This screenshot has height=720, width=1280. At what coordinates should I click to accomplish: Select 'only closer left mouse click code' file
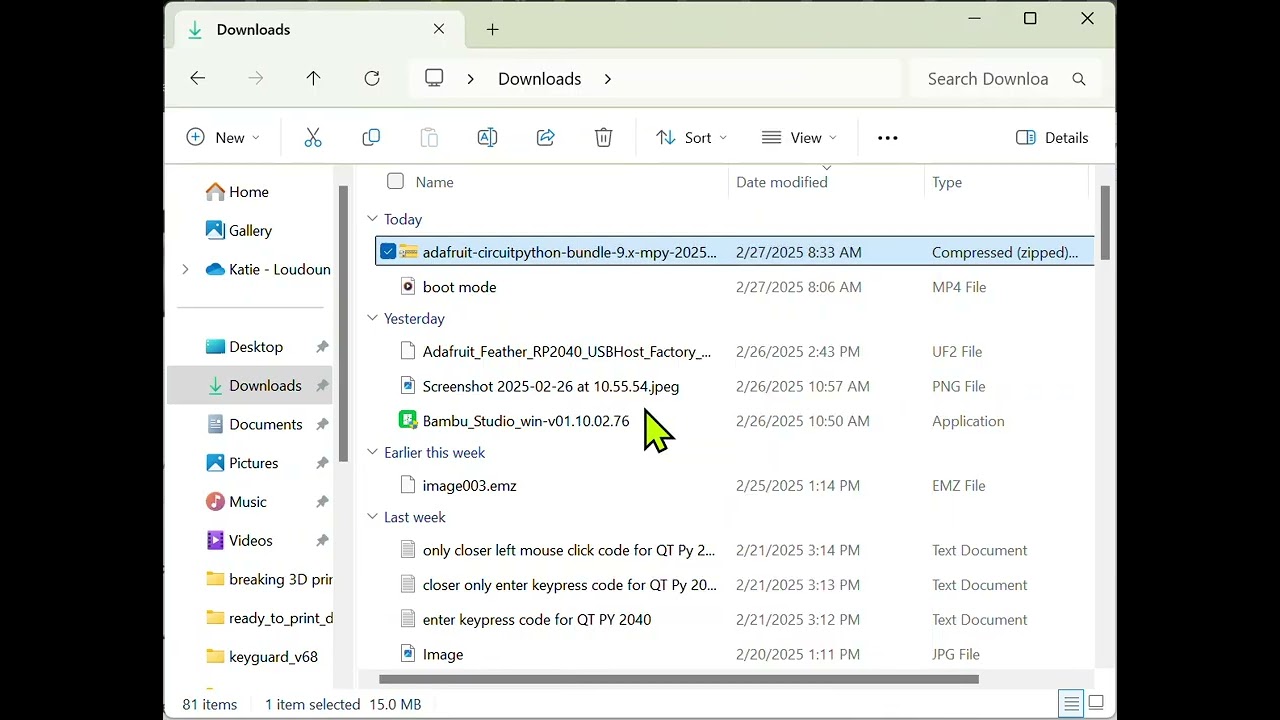[568, 550]
